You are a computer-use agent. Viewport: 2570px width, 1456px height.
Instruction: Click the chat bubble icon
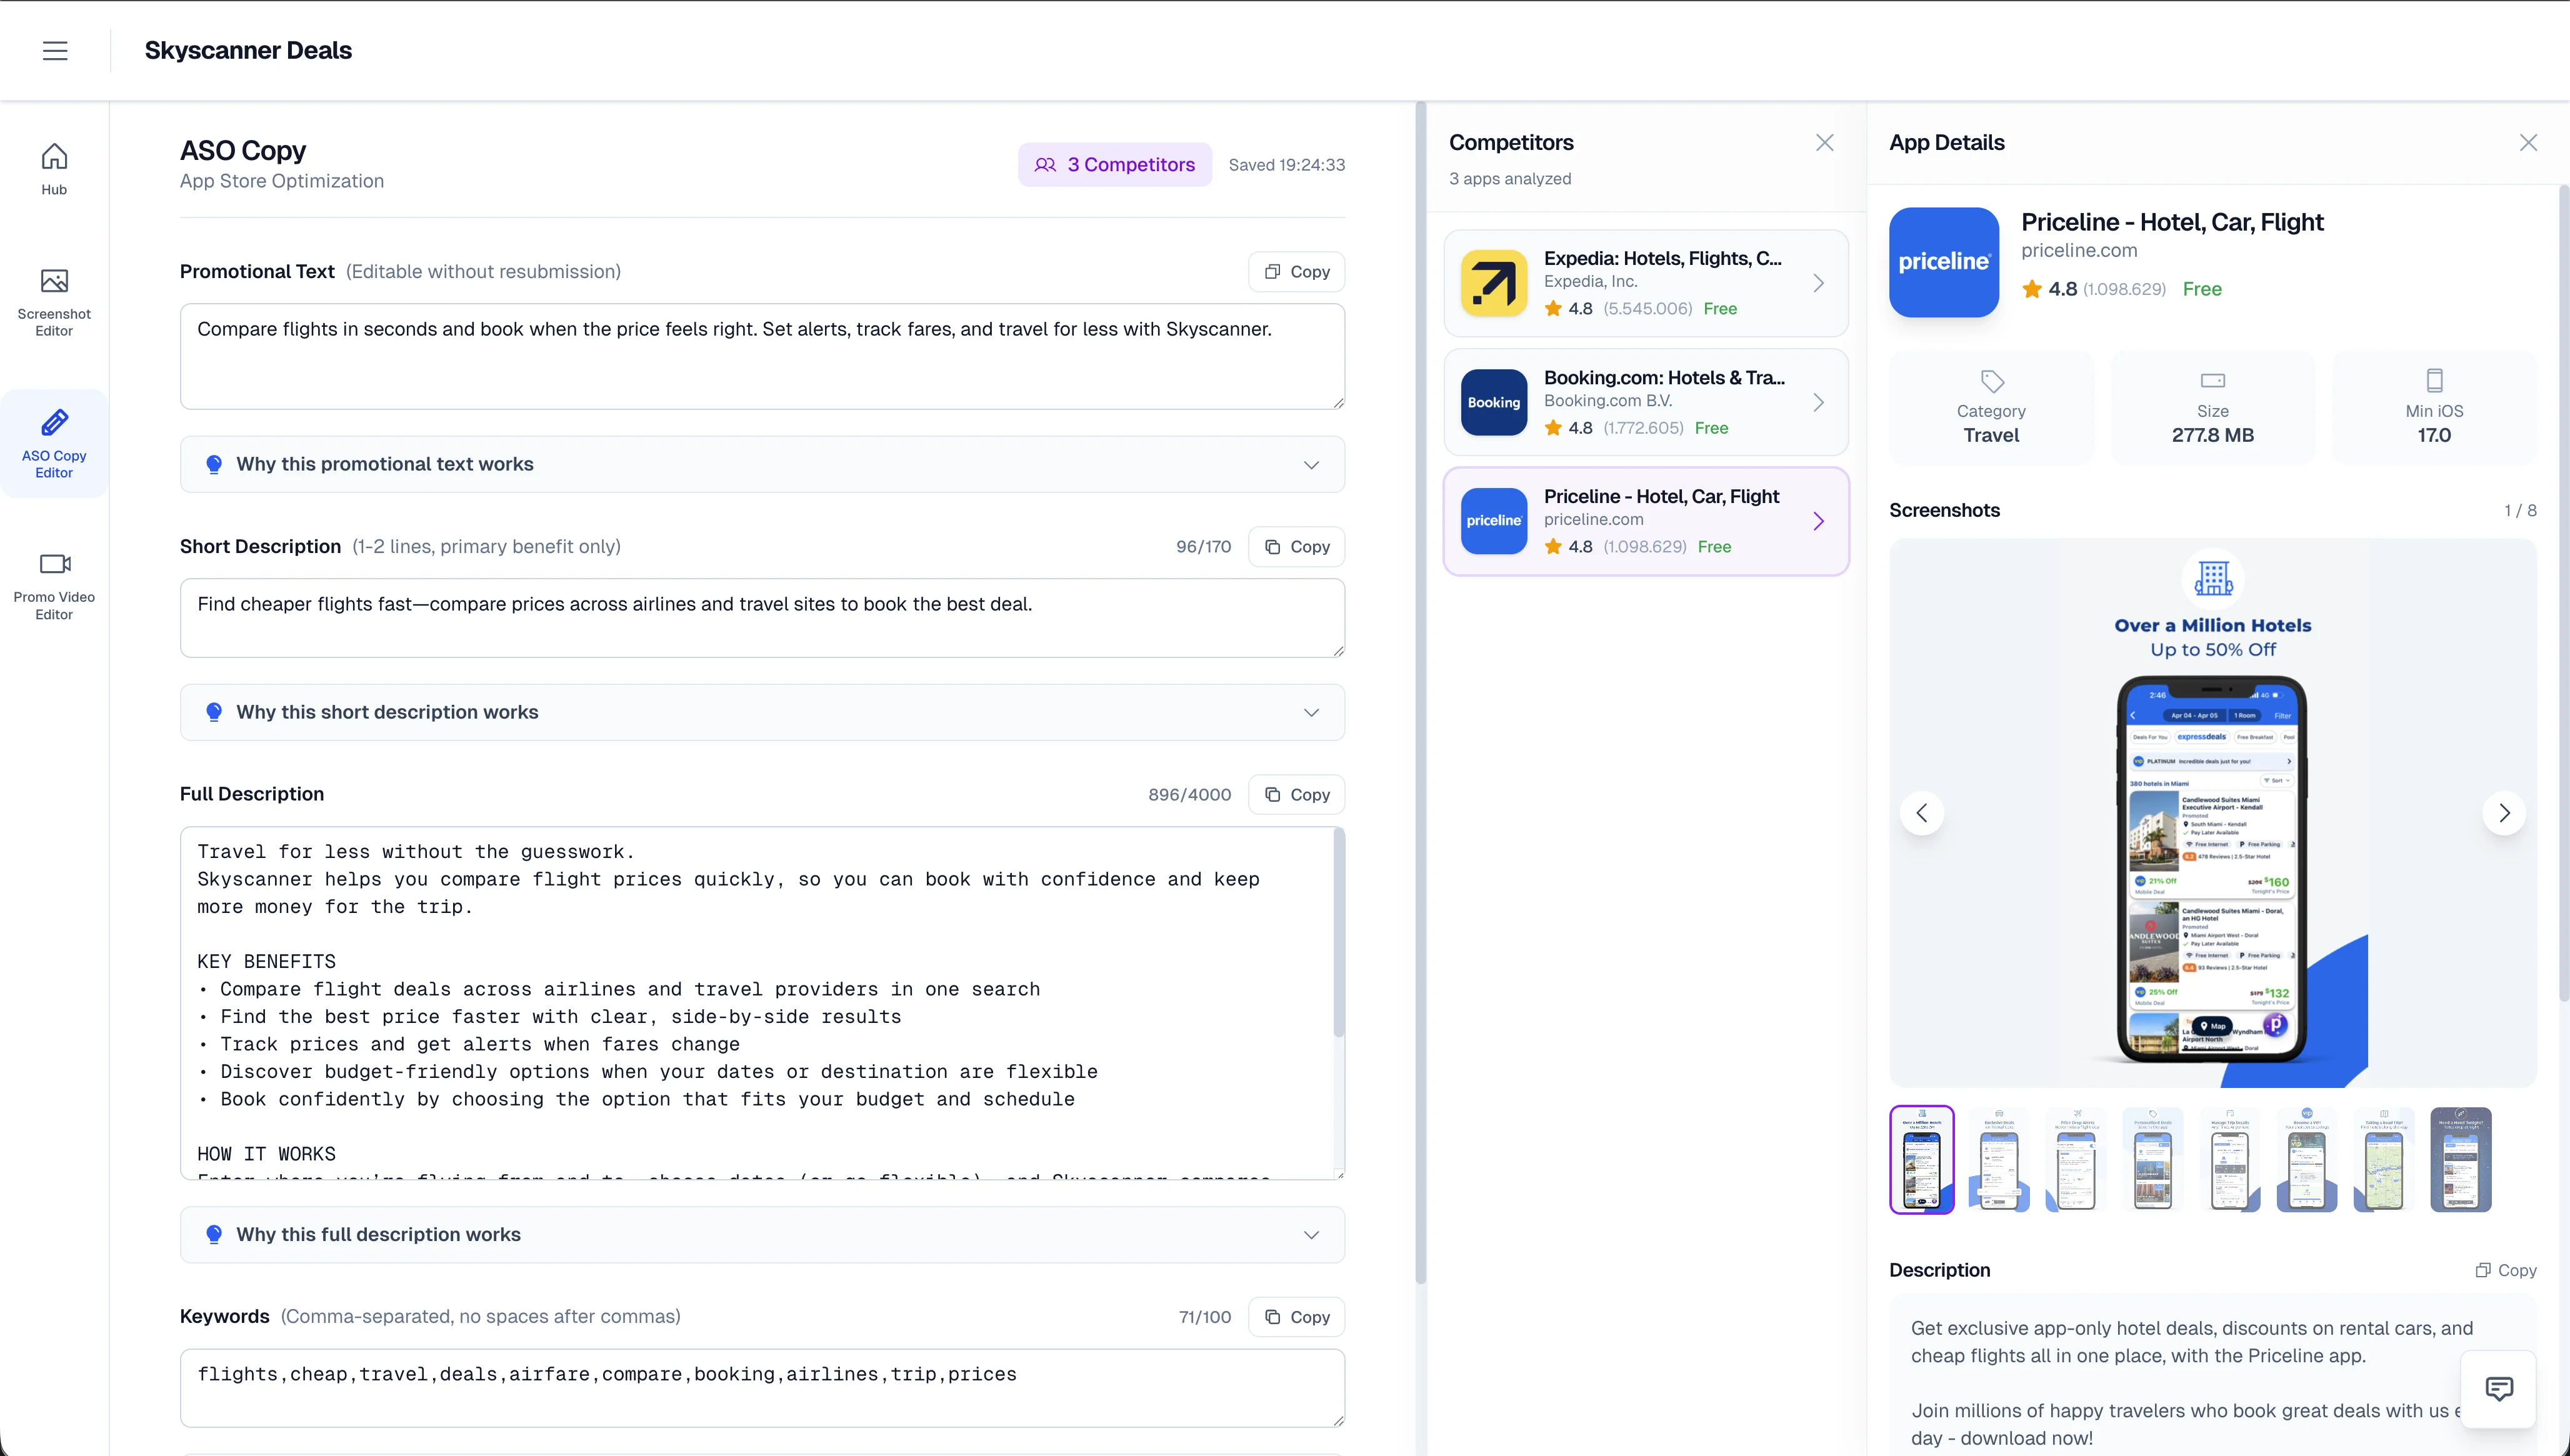point(2499,1389)
